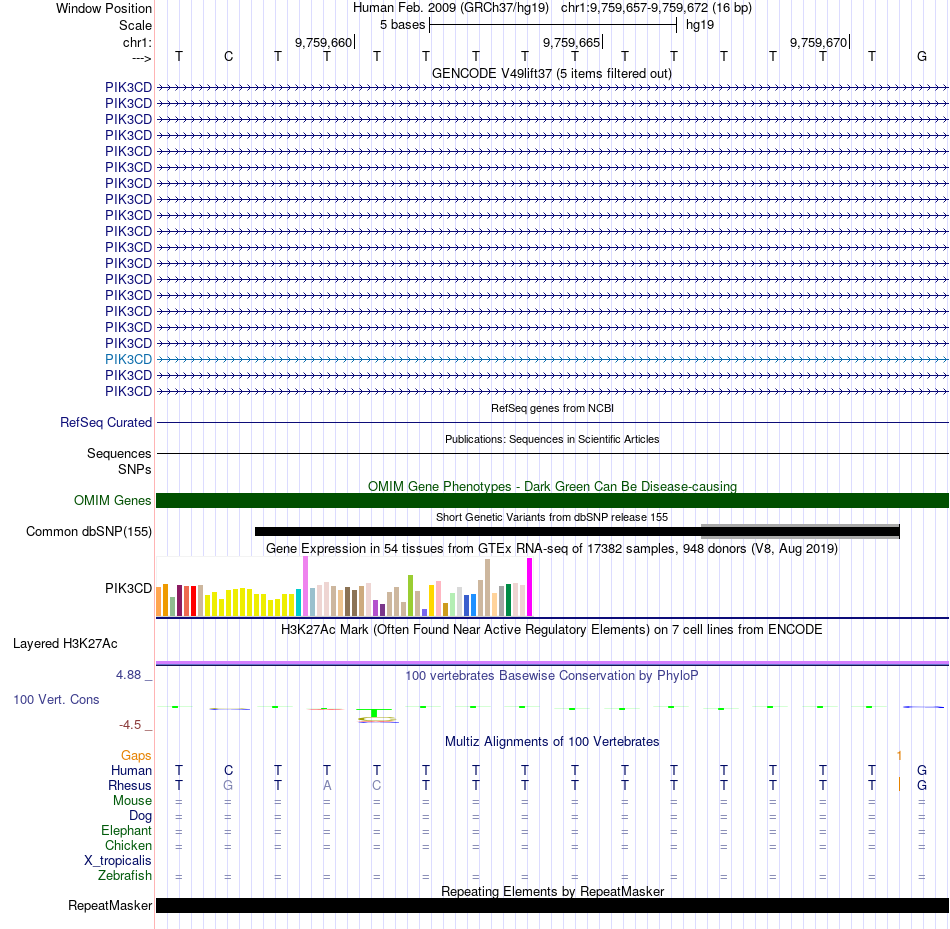Click the Window Position label
Image resolution: width=950 pixels, height=929 pixels.
click(104, 8)
